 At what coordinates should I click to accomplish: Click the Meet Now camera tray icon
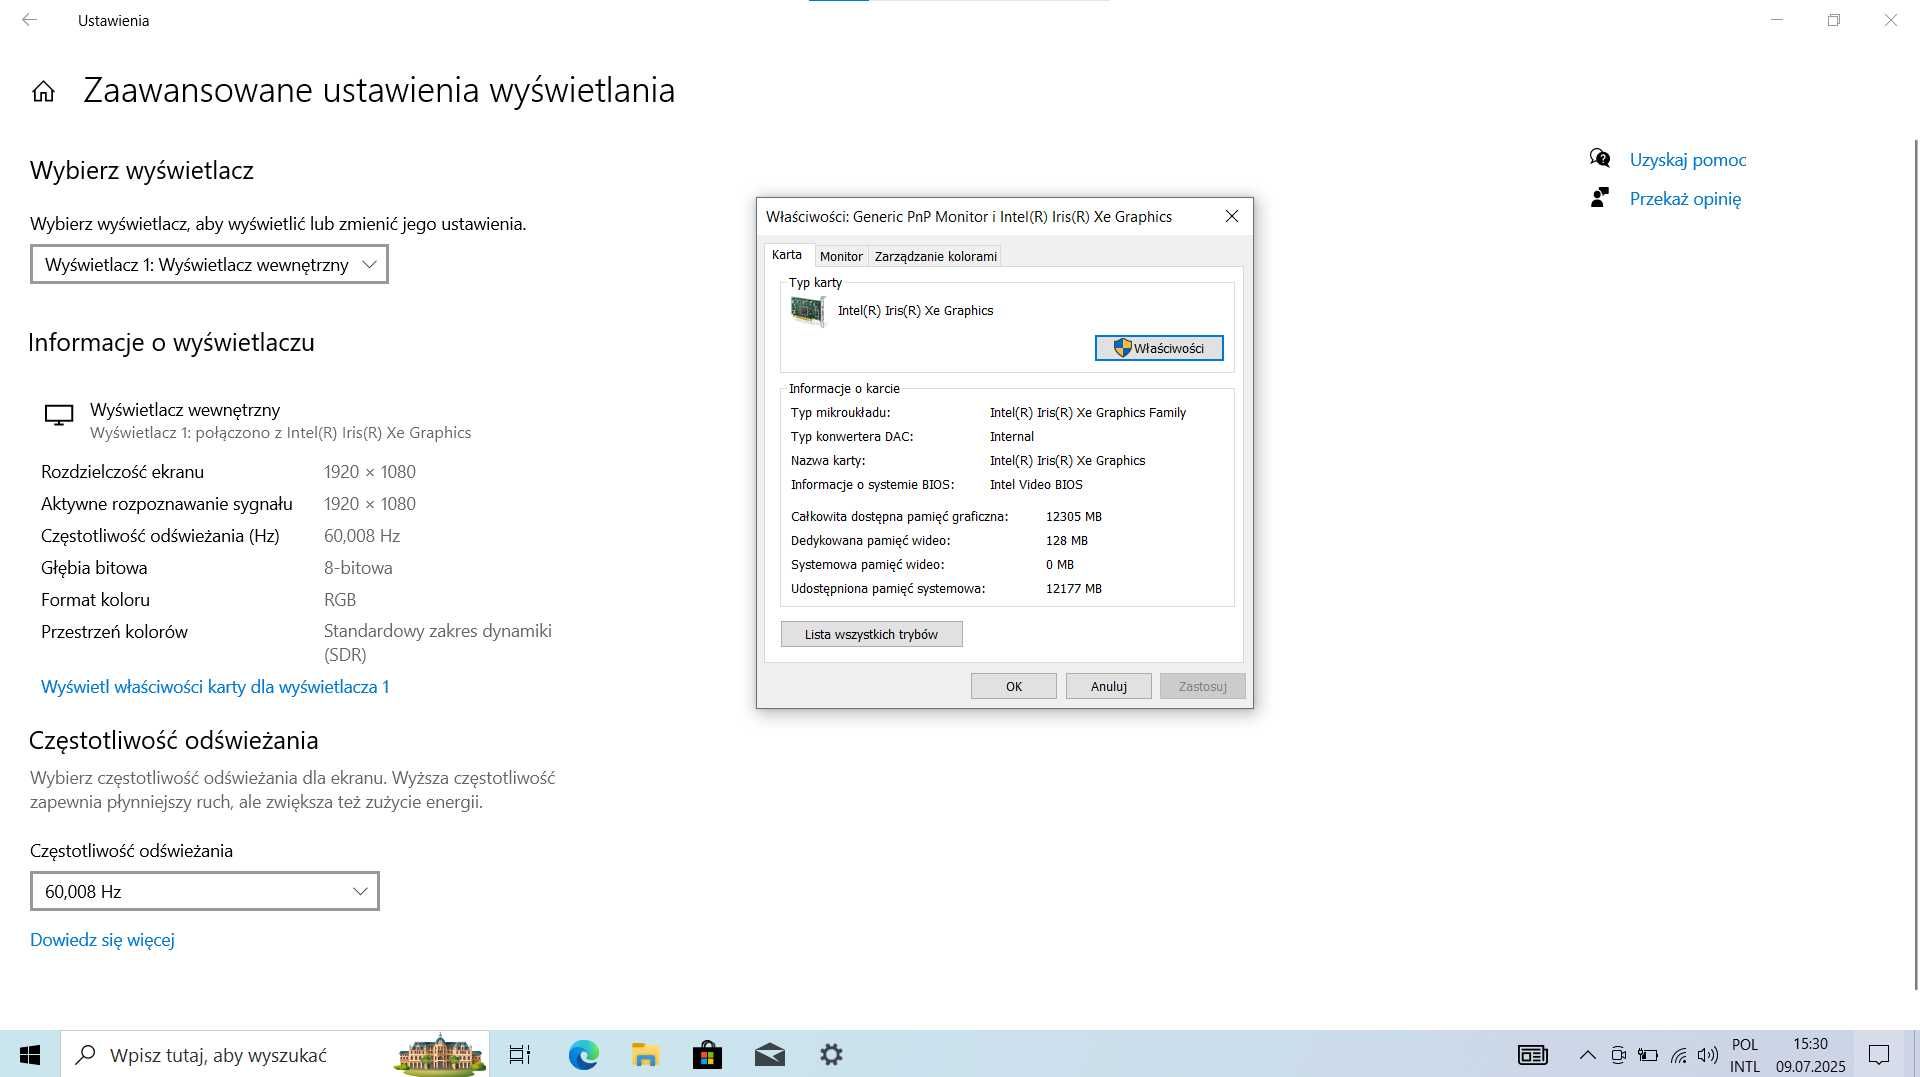coord(1618,1054)
